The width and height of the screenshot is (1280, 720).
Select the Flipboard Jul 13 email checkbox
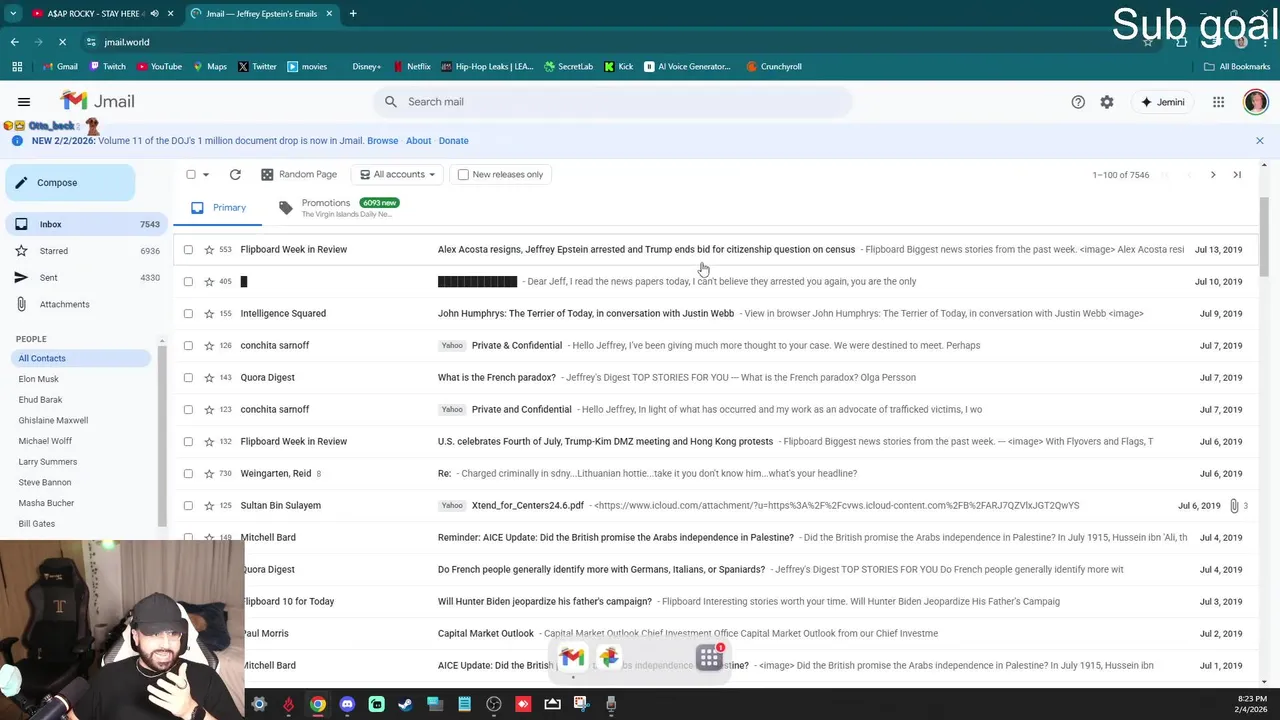[x=188, y=250]
